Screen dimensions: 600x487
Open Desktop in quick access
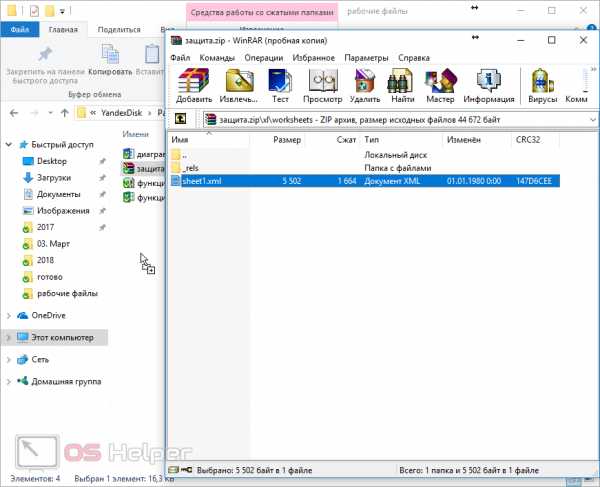click(x=52, y=161)
